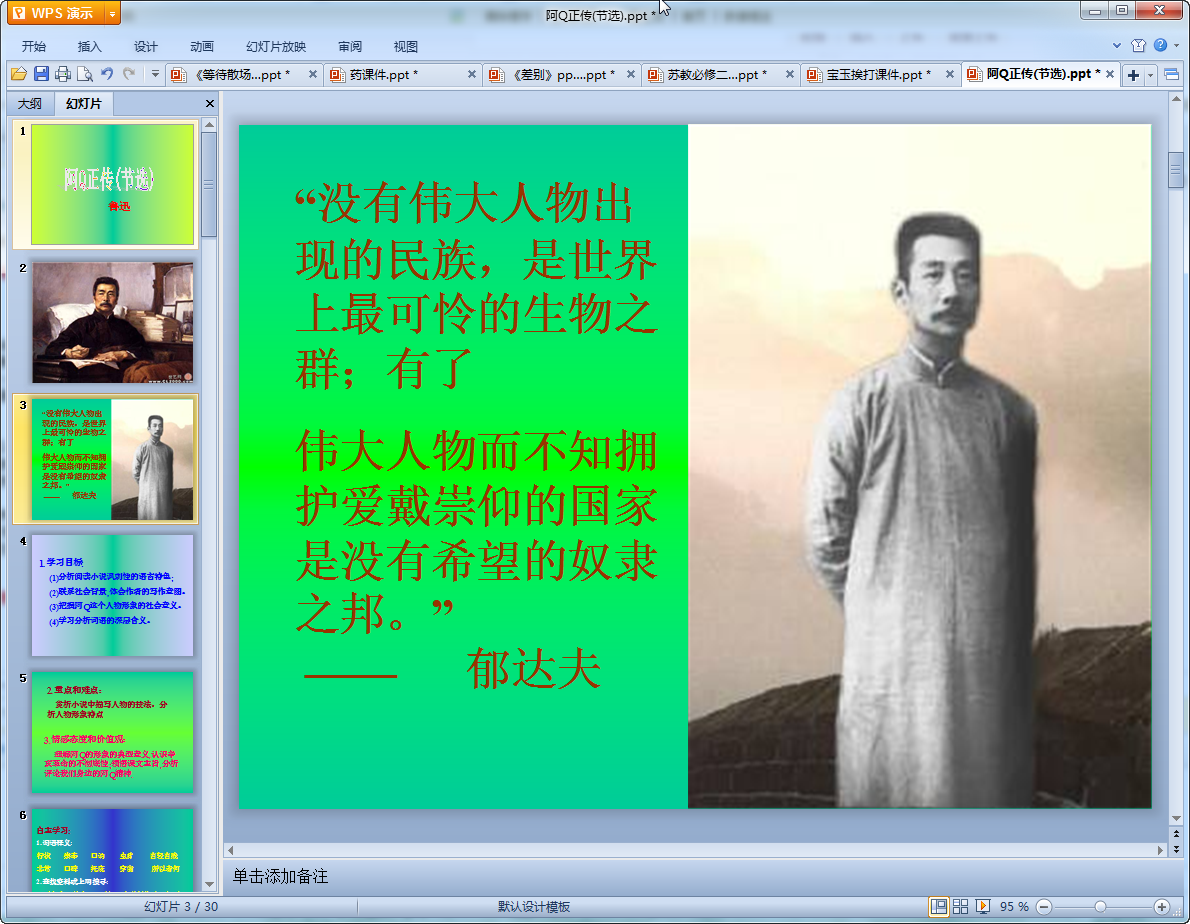Screen dimensions: 1190x924
Task: Go to next slide double-arrow button
Action: pyautogui.click(x=1176, y=849)
